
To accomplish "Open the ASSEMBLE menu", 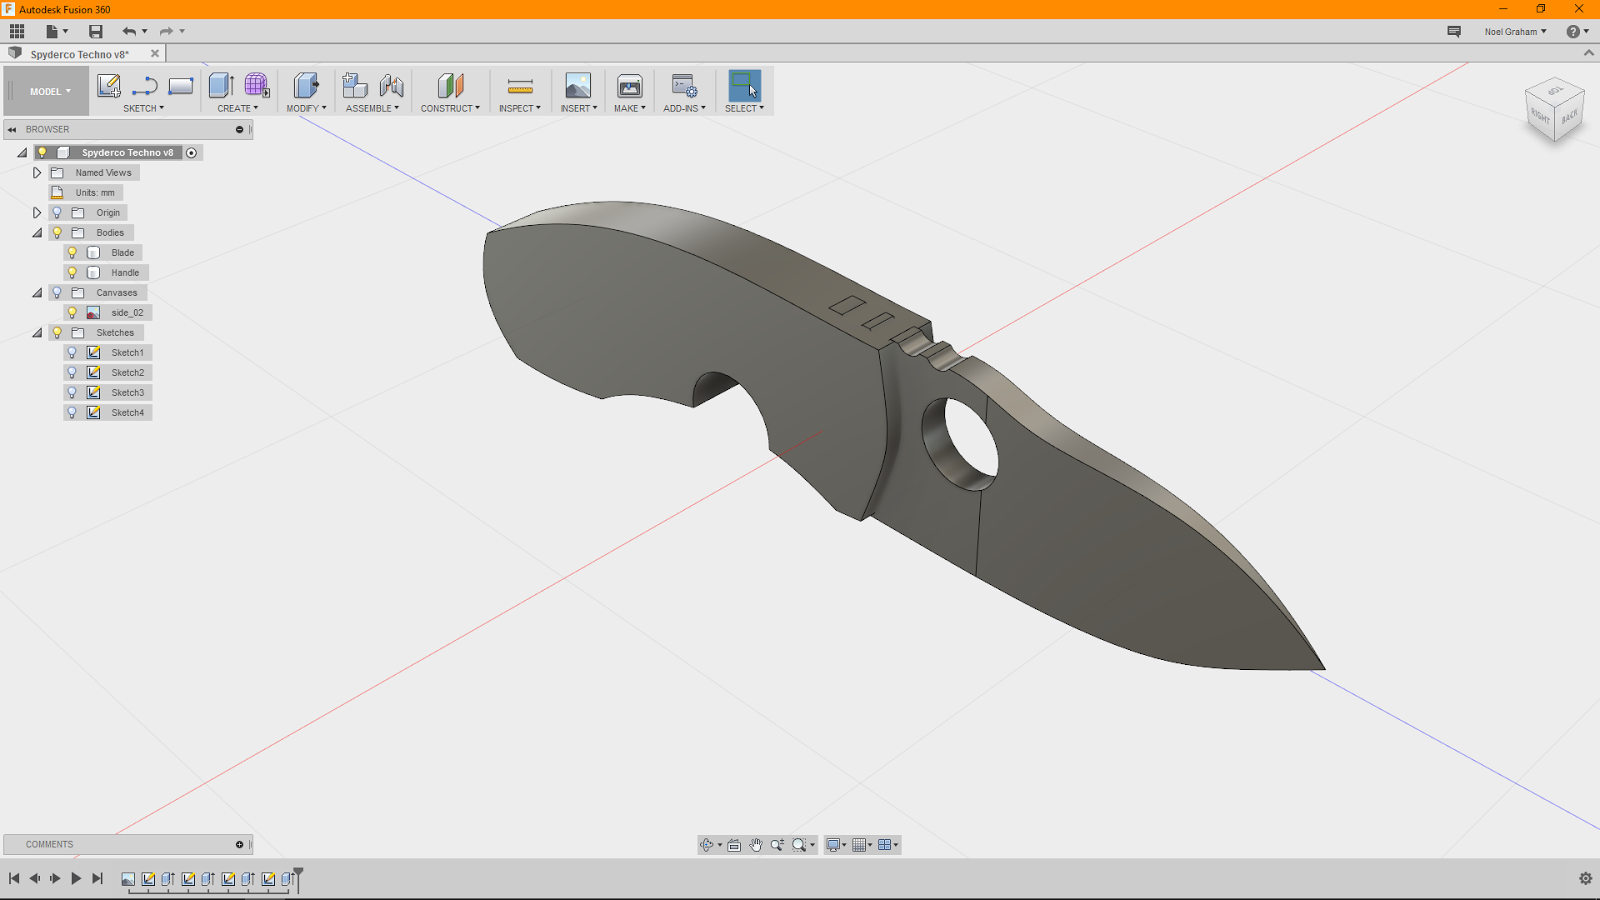I will click(x=372, y=108).
